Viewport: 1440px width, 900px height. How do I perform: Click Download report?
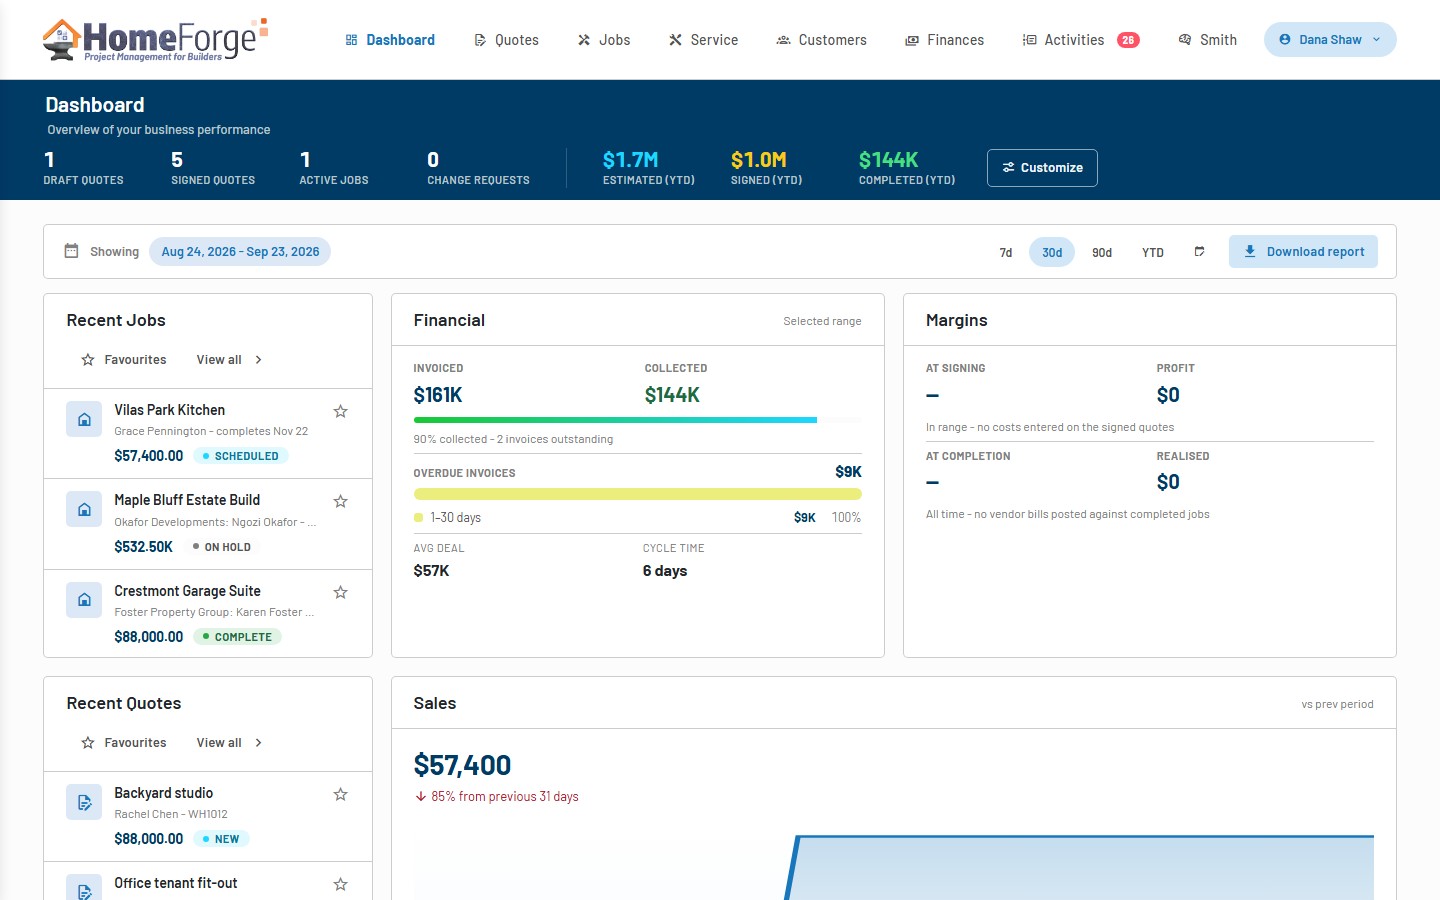click(x=1303, y=252)
